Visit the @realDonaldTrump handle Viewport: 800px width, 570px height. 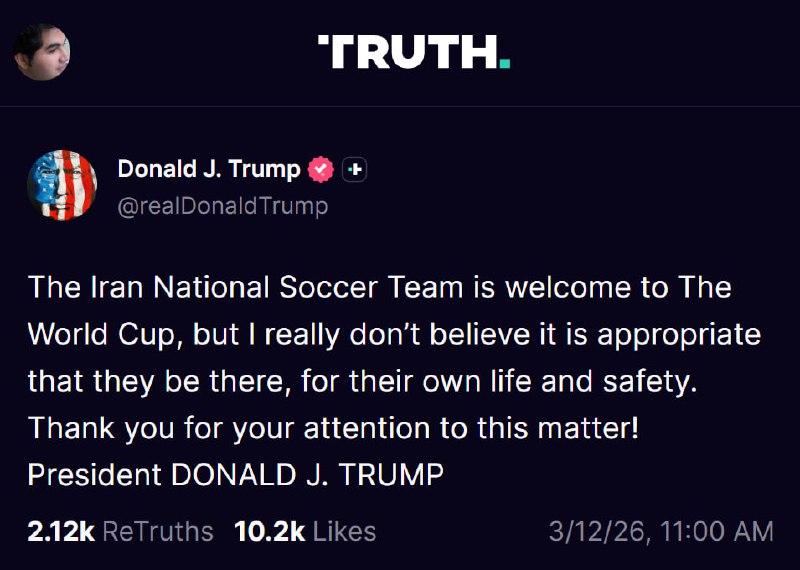(222, 206)
